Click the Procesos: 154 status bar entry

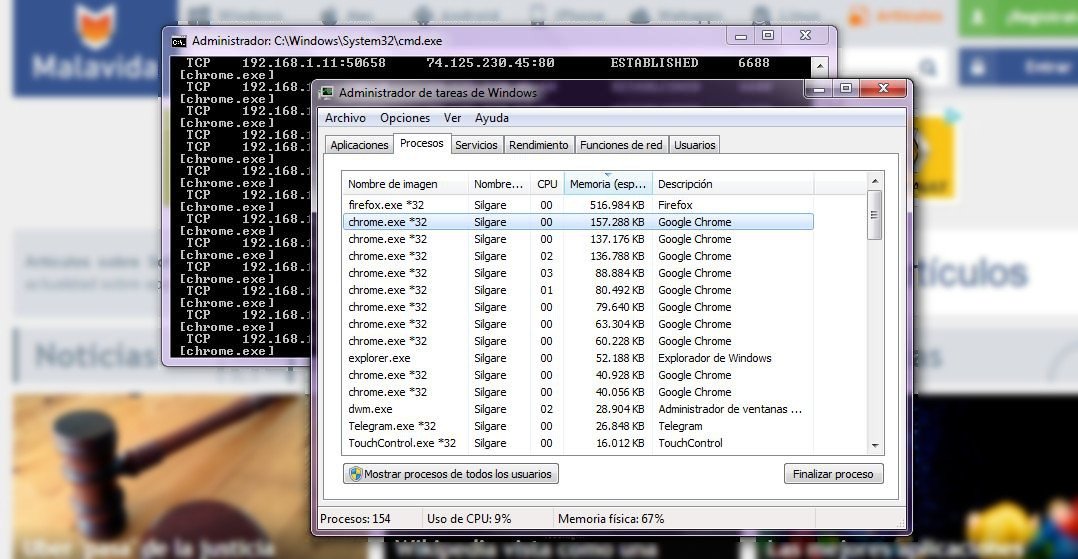[355, 518]
